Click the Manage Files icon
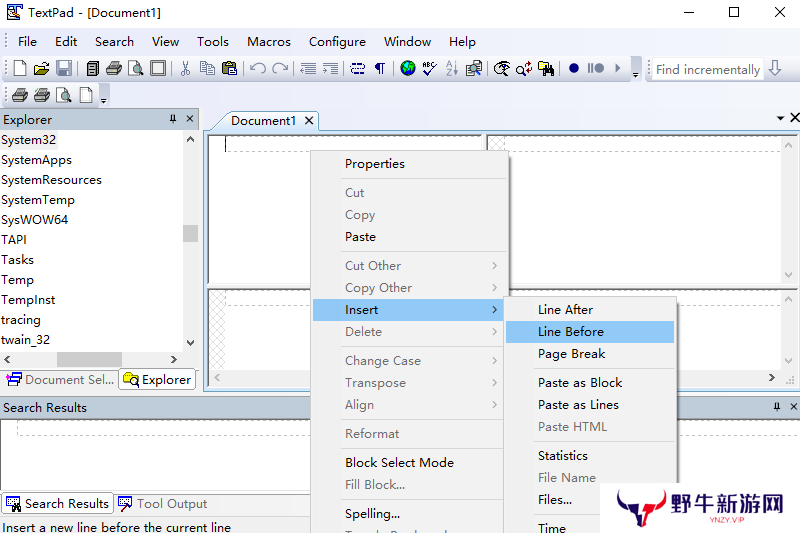Screen dimensions: 800x533 coord(92,68)
